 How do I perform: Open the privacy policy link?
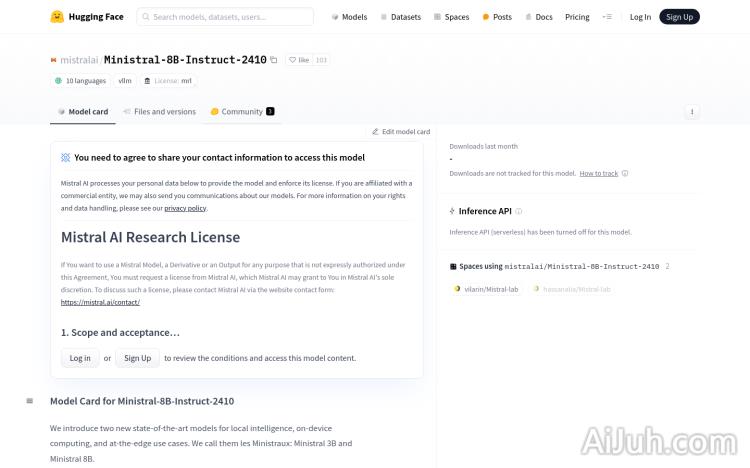click(x=185, y=208)
